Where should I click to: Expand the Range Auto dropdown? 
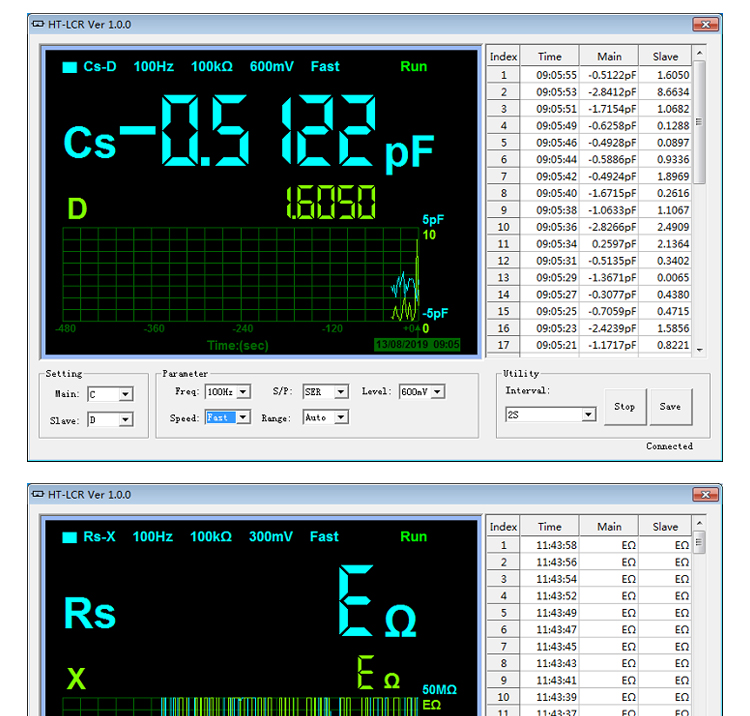[340, 418]
